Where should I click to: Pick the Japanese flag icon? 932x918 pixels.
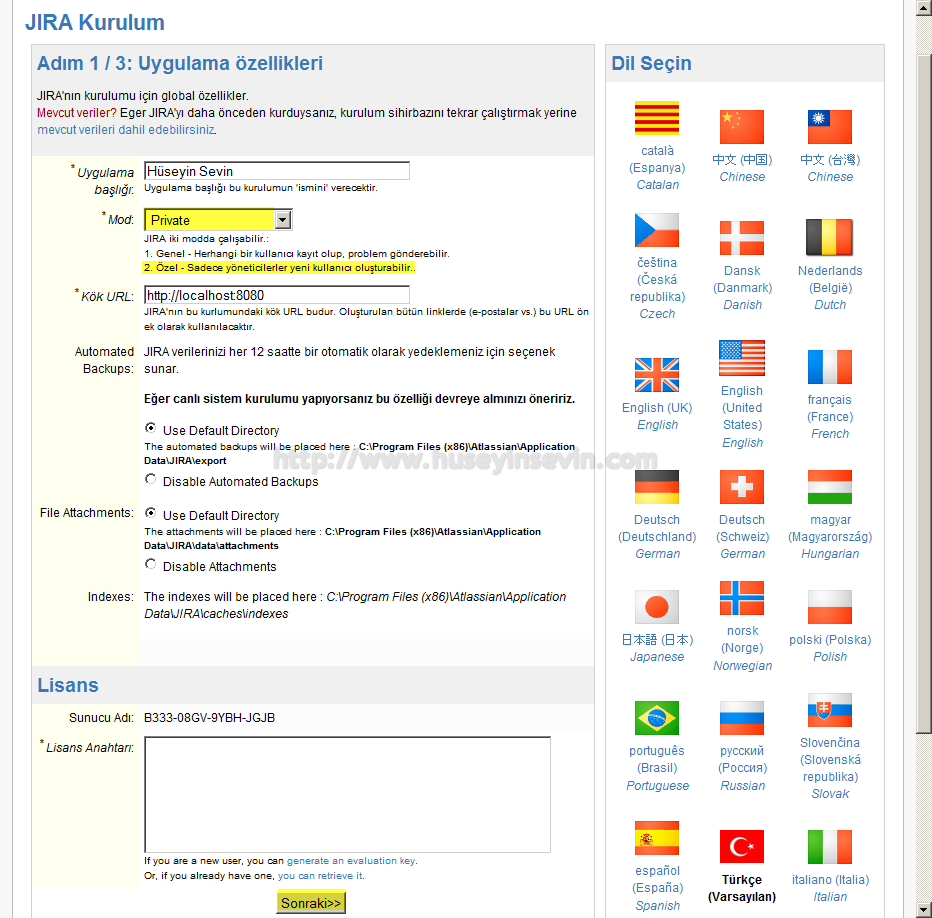[x=657, y=607]
